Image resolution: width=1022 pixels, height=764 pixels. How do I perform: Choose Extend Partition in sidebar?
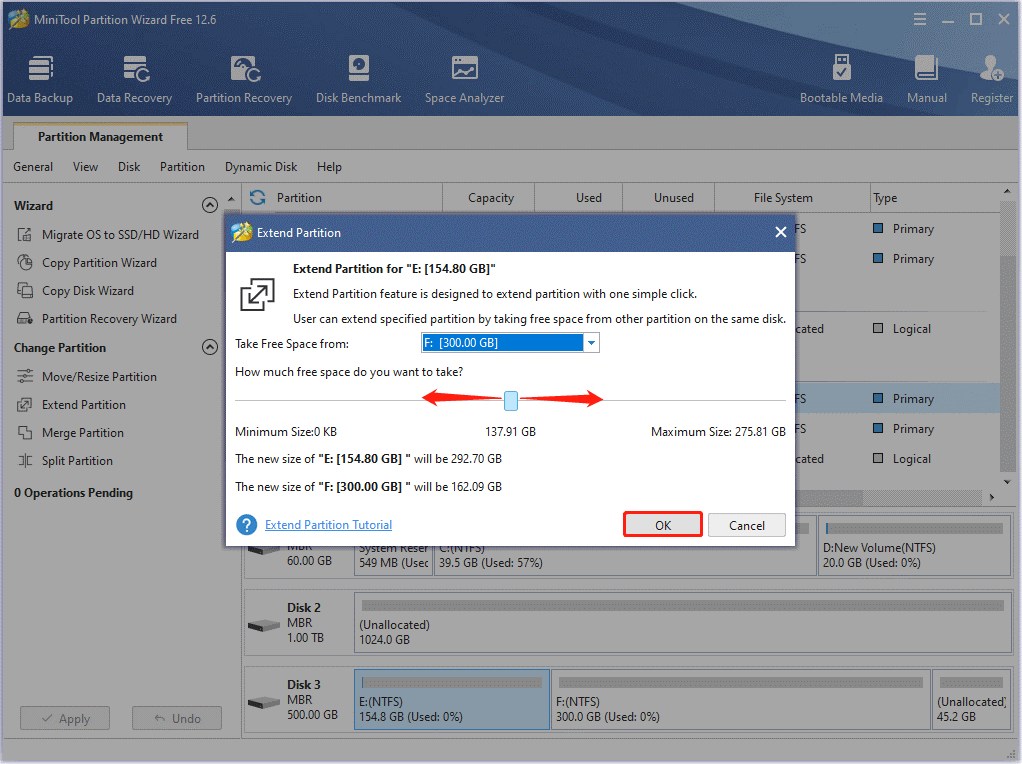coord(72,405)
